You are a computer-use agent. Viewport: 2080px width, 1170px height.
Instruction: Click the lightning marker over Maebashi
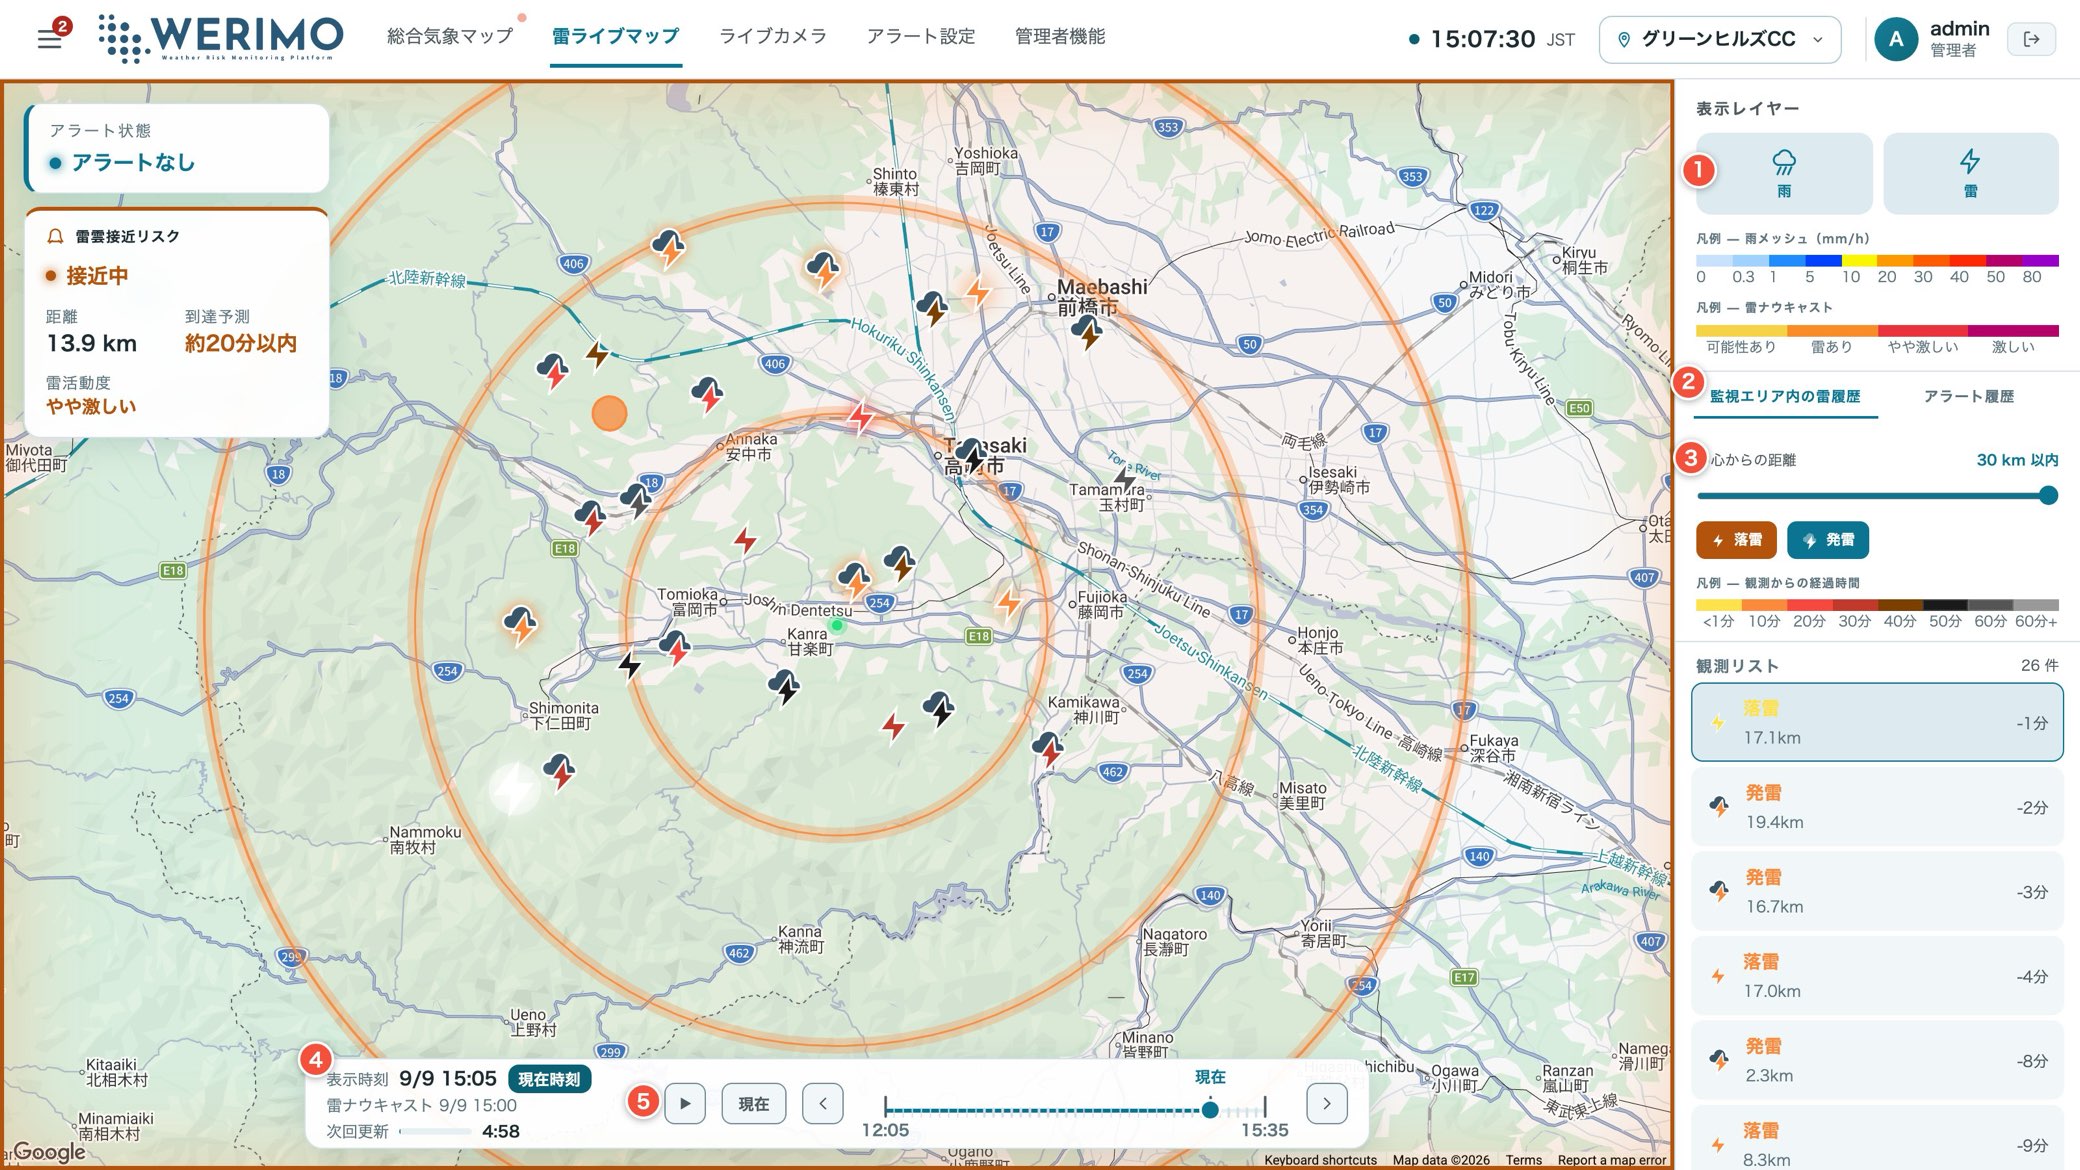click(1087, 331)
